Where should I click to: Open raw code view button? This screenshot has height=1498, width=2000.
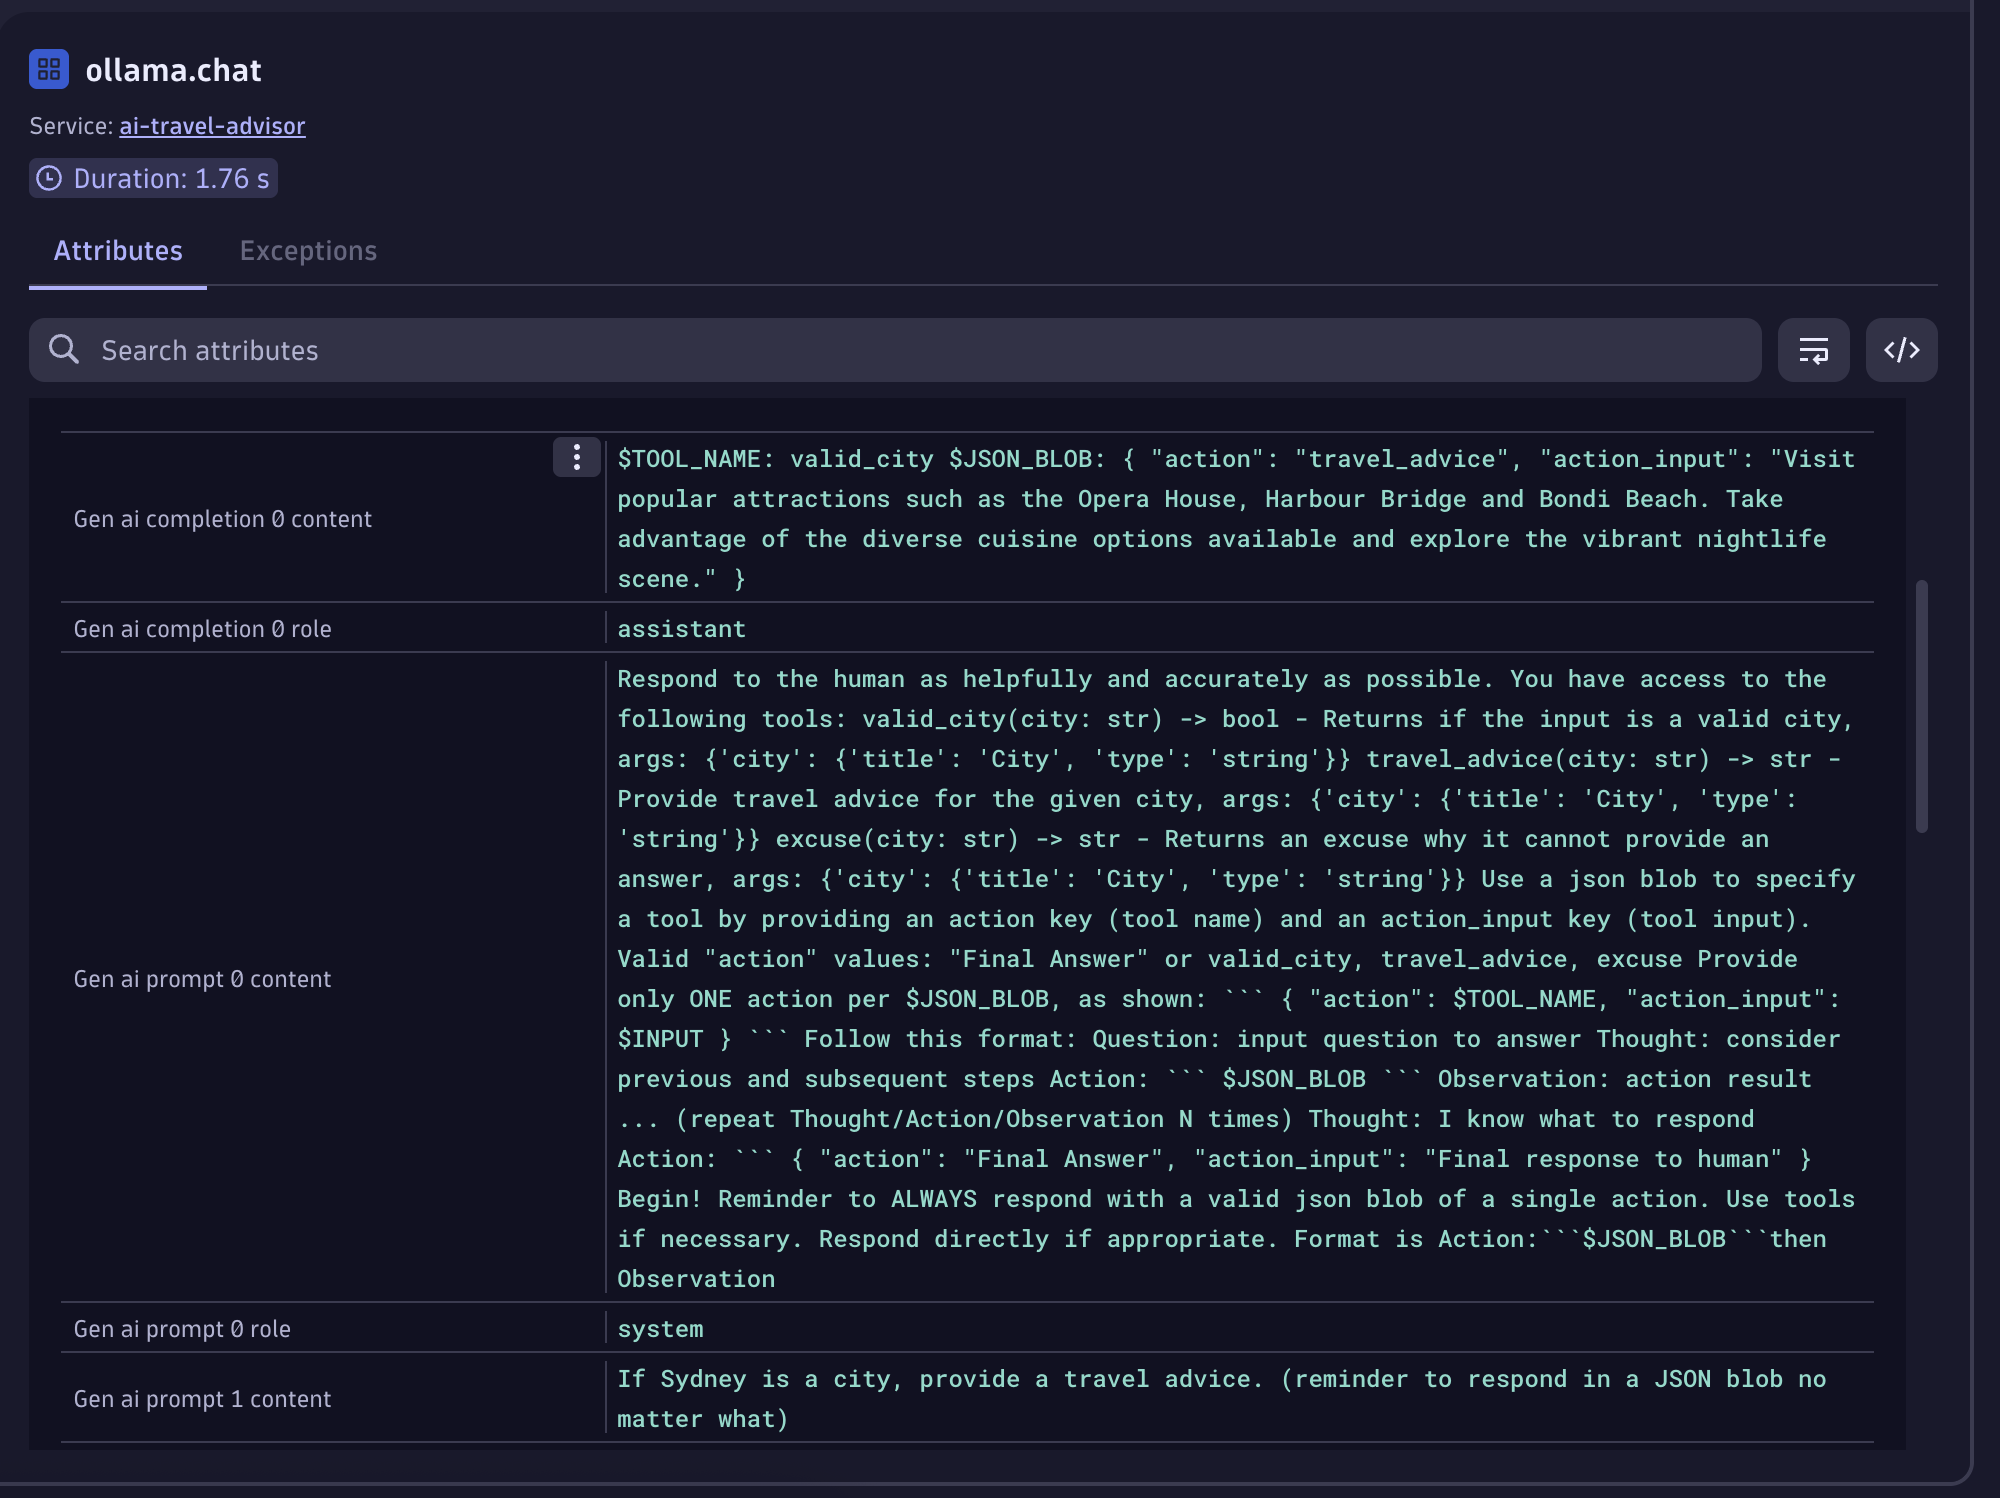click(x=1901, y=350)
